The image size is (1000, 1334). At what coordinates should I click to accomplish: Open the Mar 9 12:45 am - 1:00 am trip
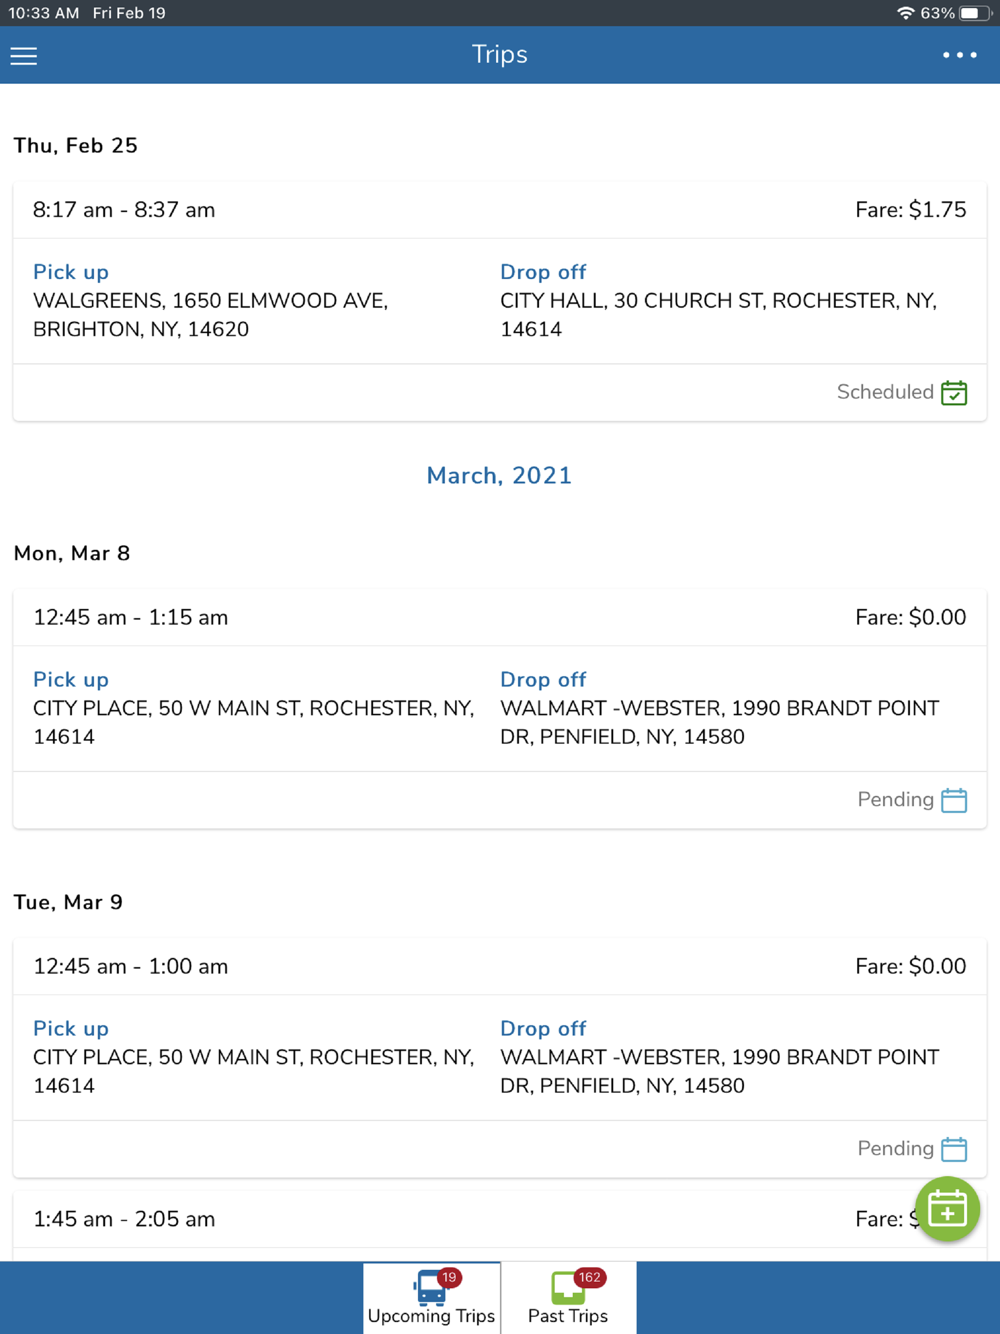click(x=500, y=1058)
